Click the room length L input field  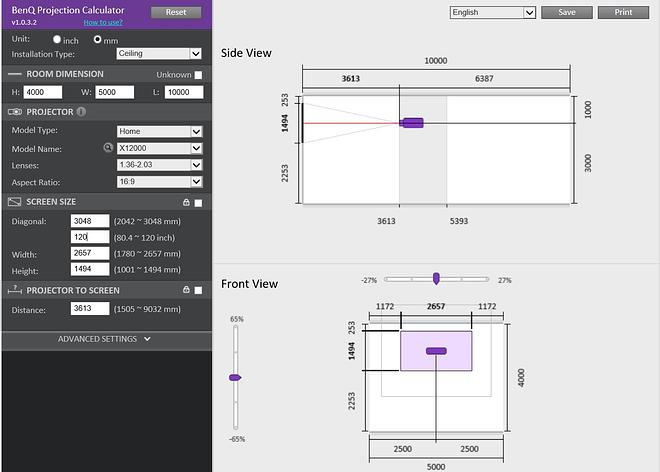coord(184,92)
